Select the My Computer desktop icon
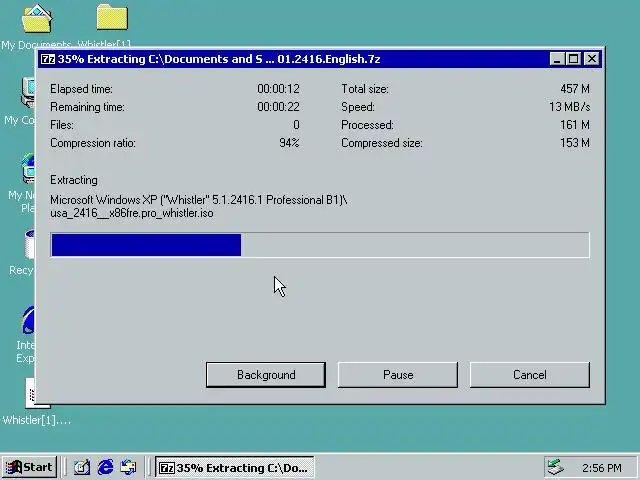Viewport: 640px width, 480px height. coord(20,102)
